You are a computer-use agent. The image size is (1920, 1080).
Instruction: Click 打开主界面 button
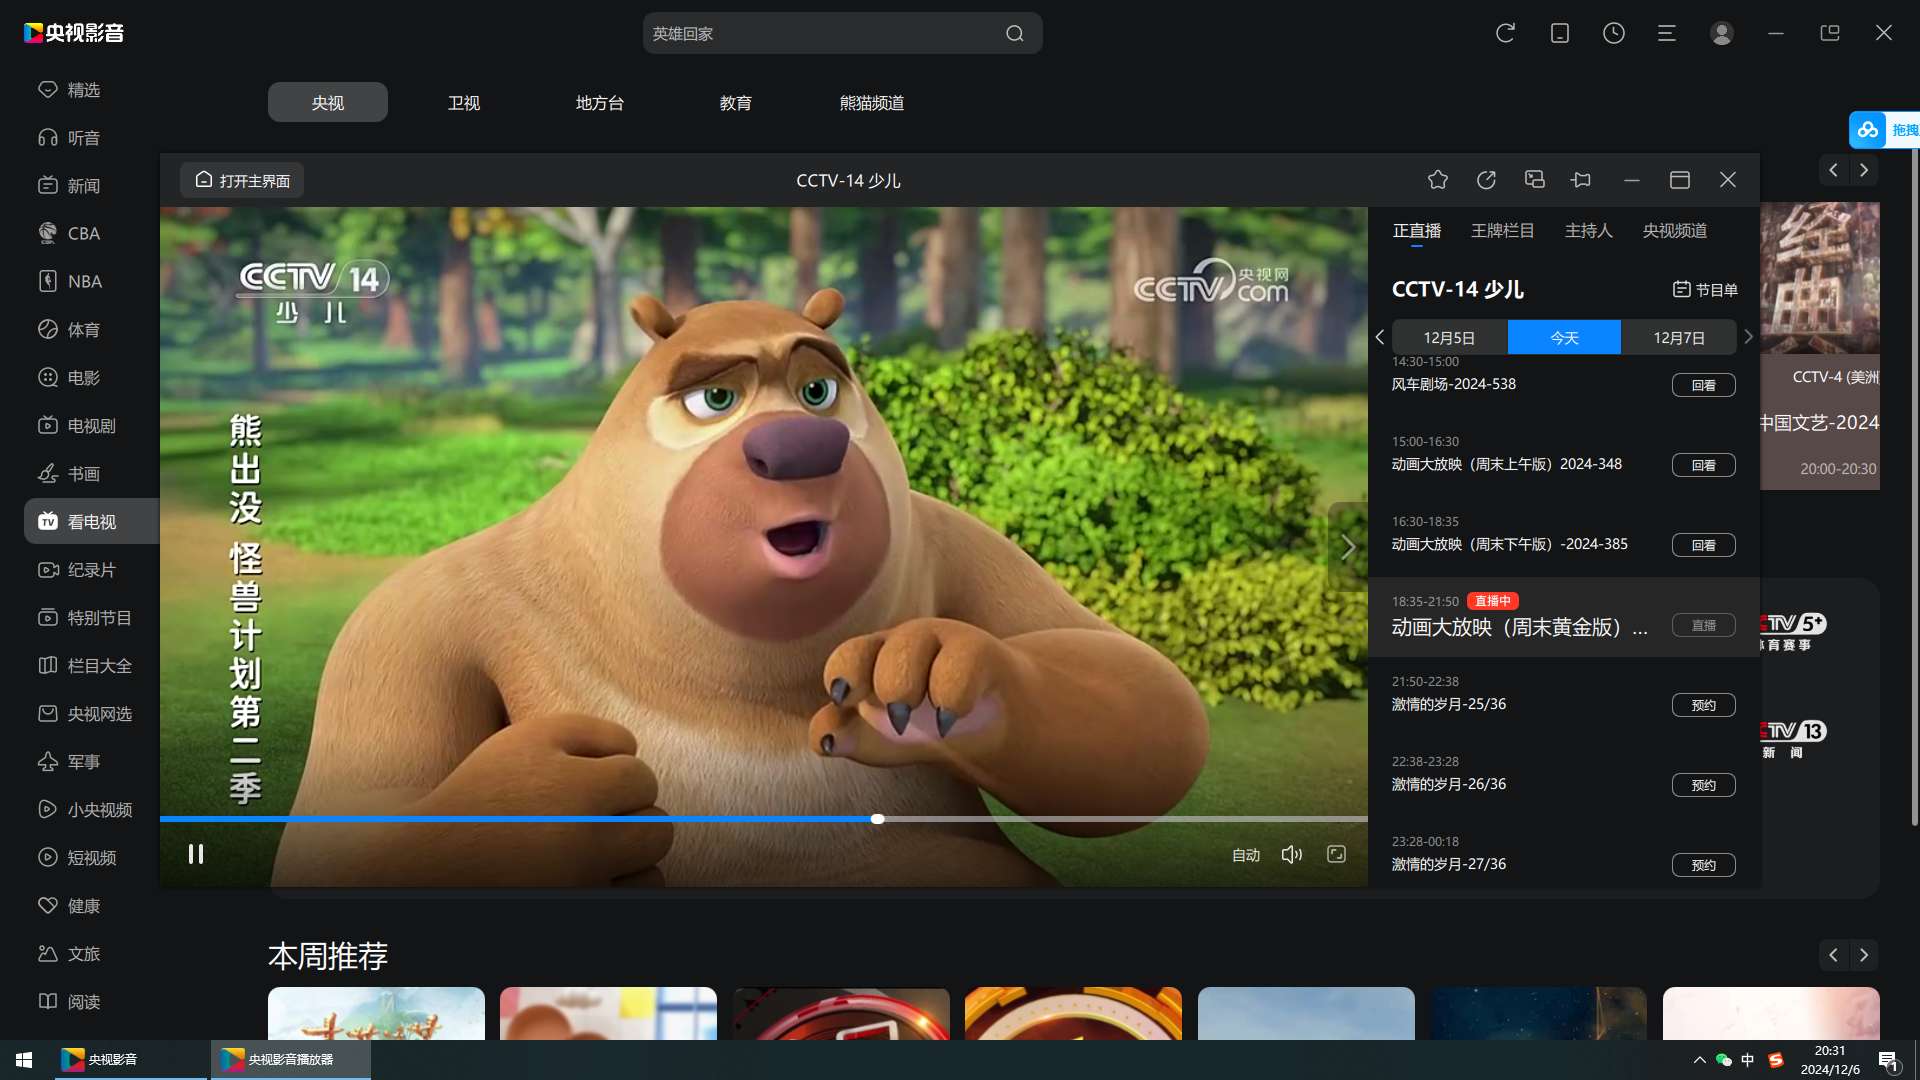pyautogui.click(x=242, y=180)
